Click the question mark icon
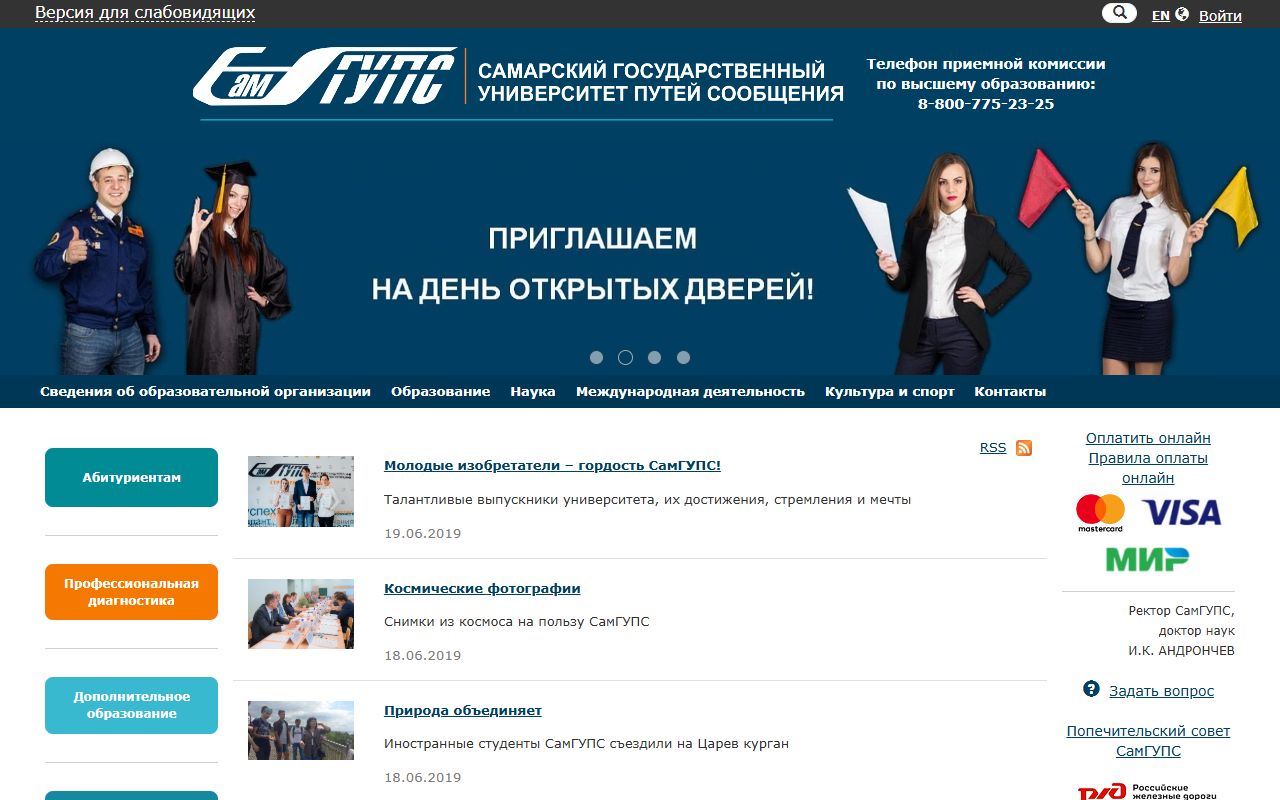Screen dimensions: 1280x800 1091,689
